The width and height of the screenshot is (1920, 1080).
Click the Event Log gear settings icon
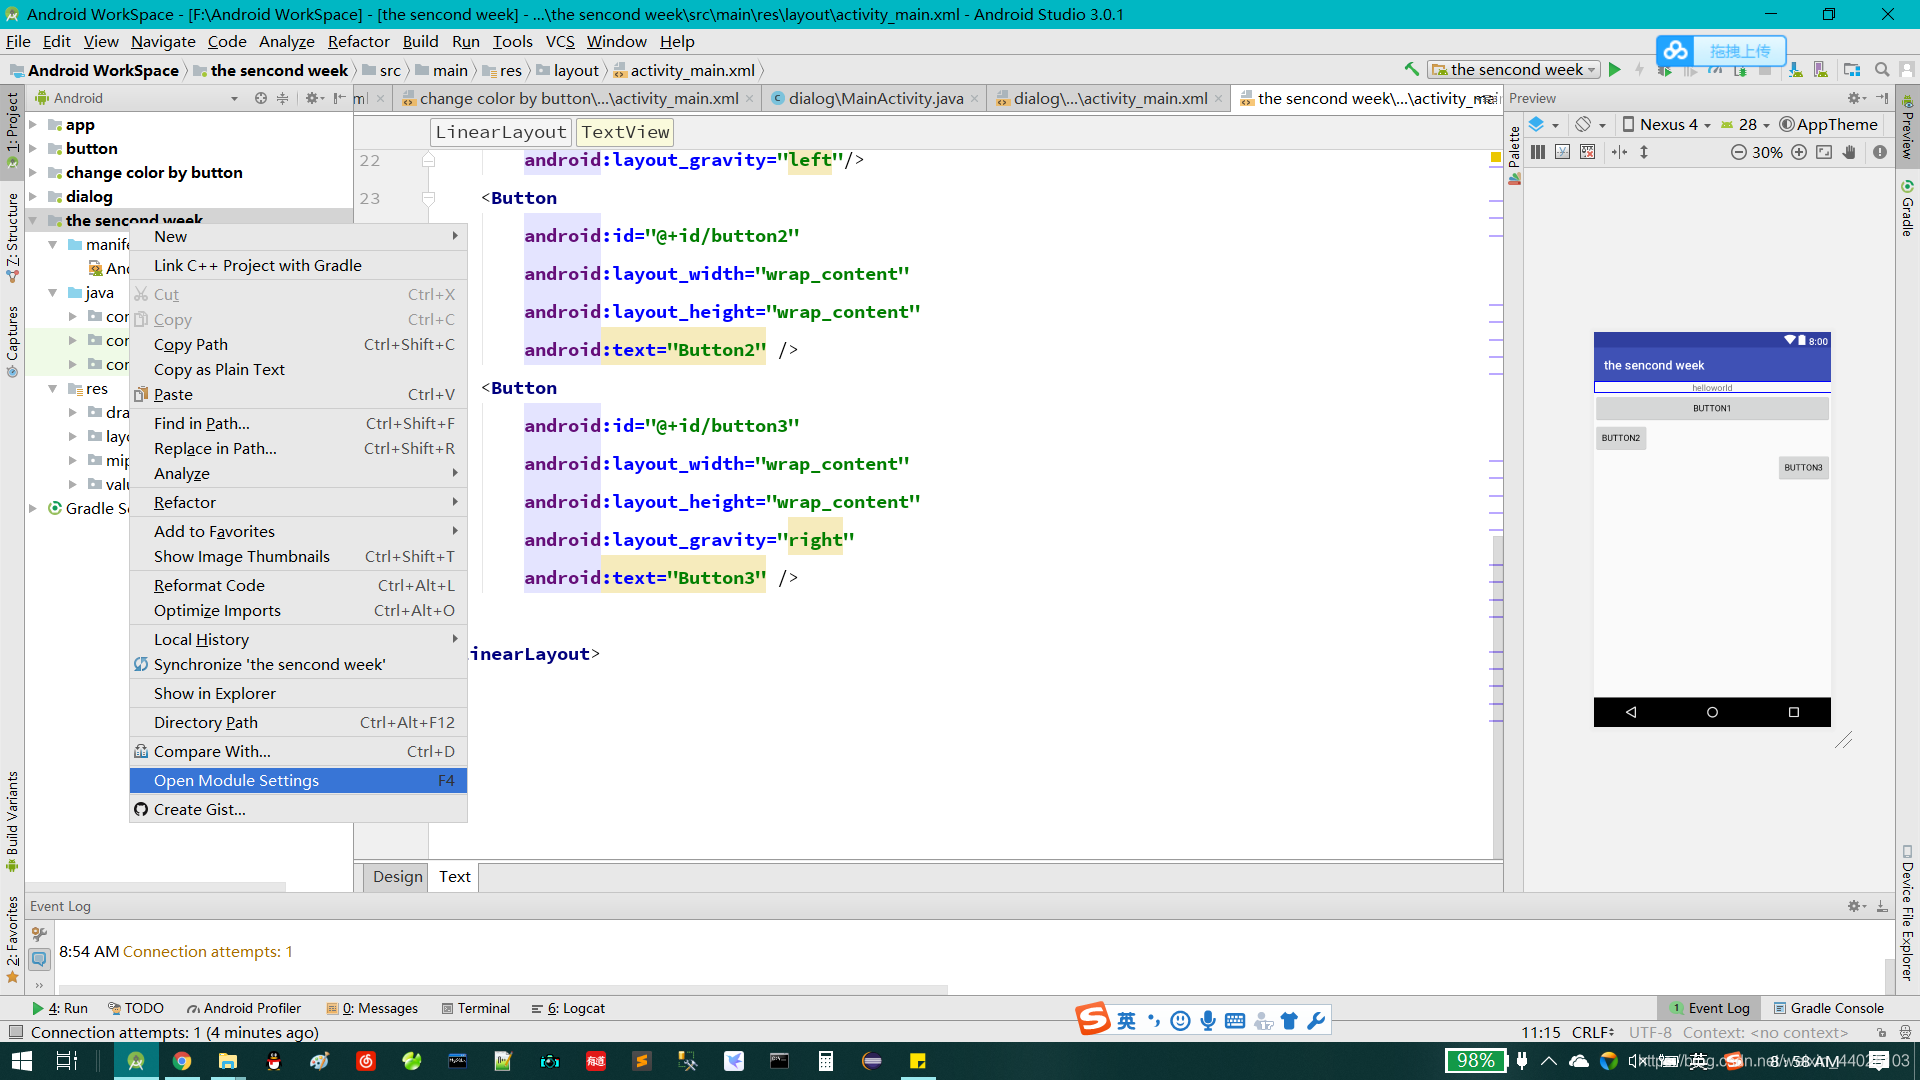(1856, 906)
